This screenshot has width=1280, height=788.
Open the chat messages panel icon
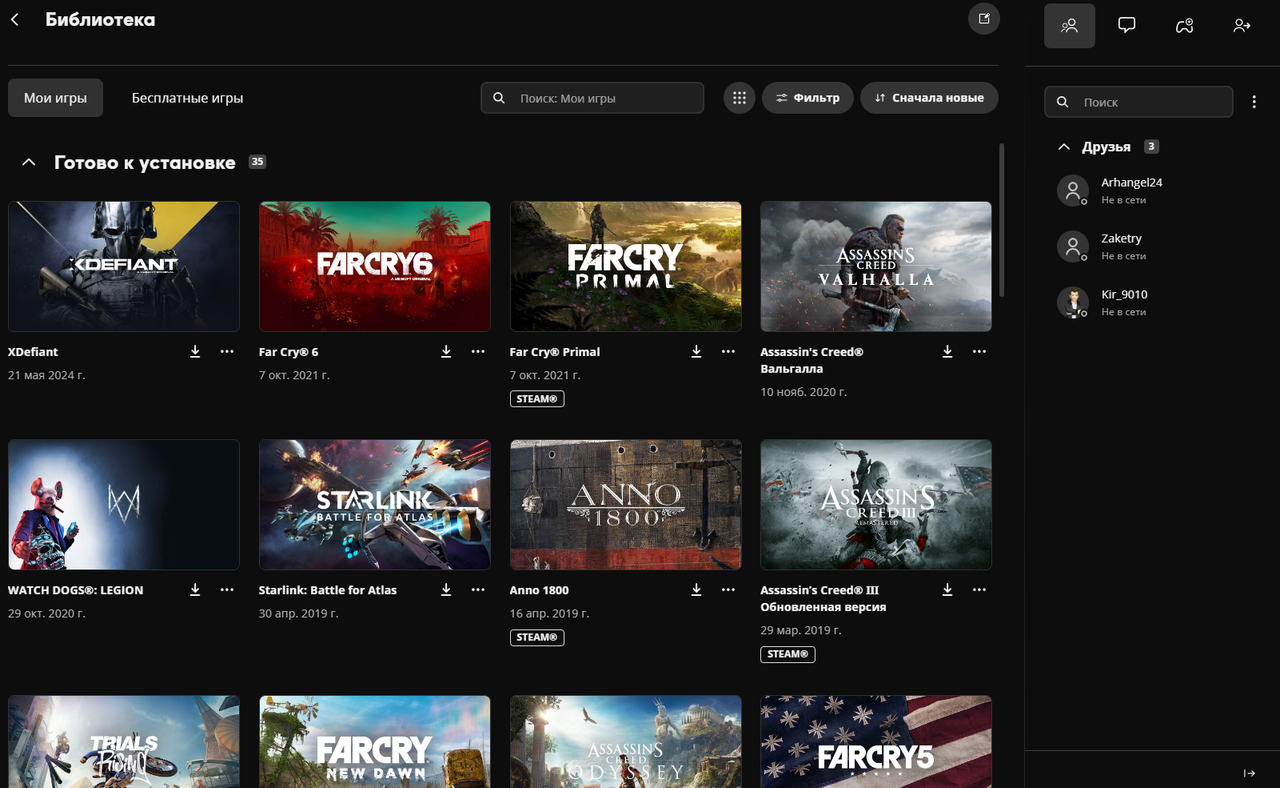(x=1127, y=26)
